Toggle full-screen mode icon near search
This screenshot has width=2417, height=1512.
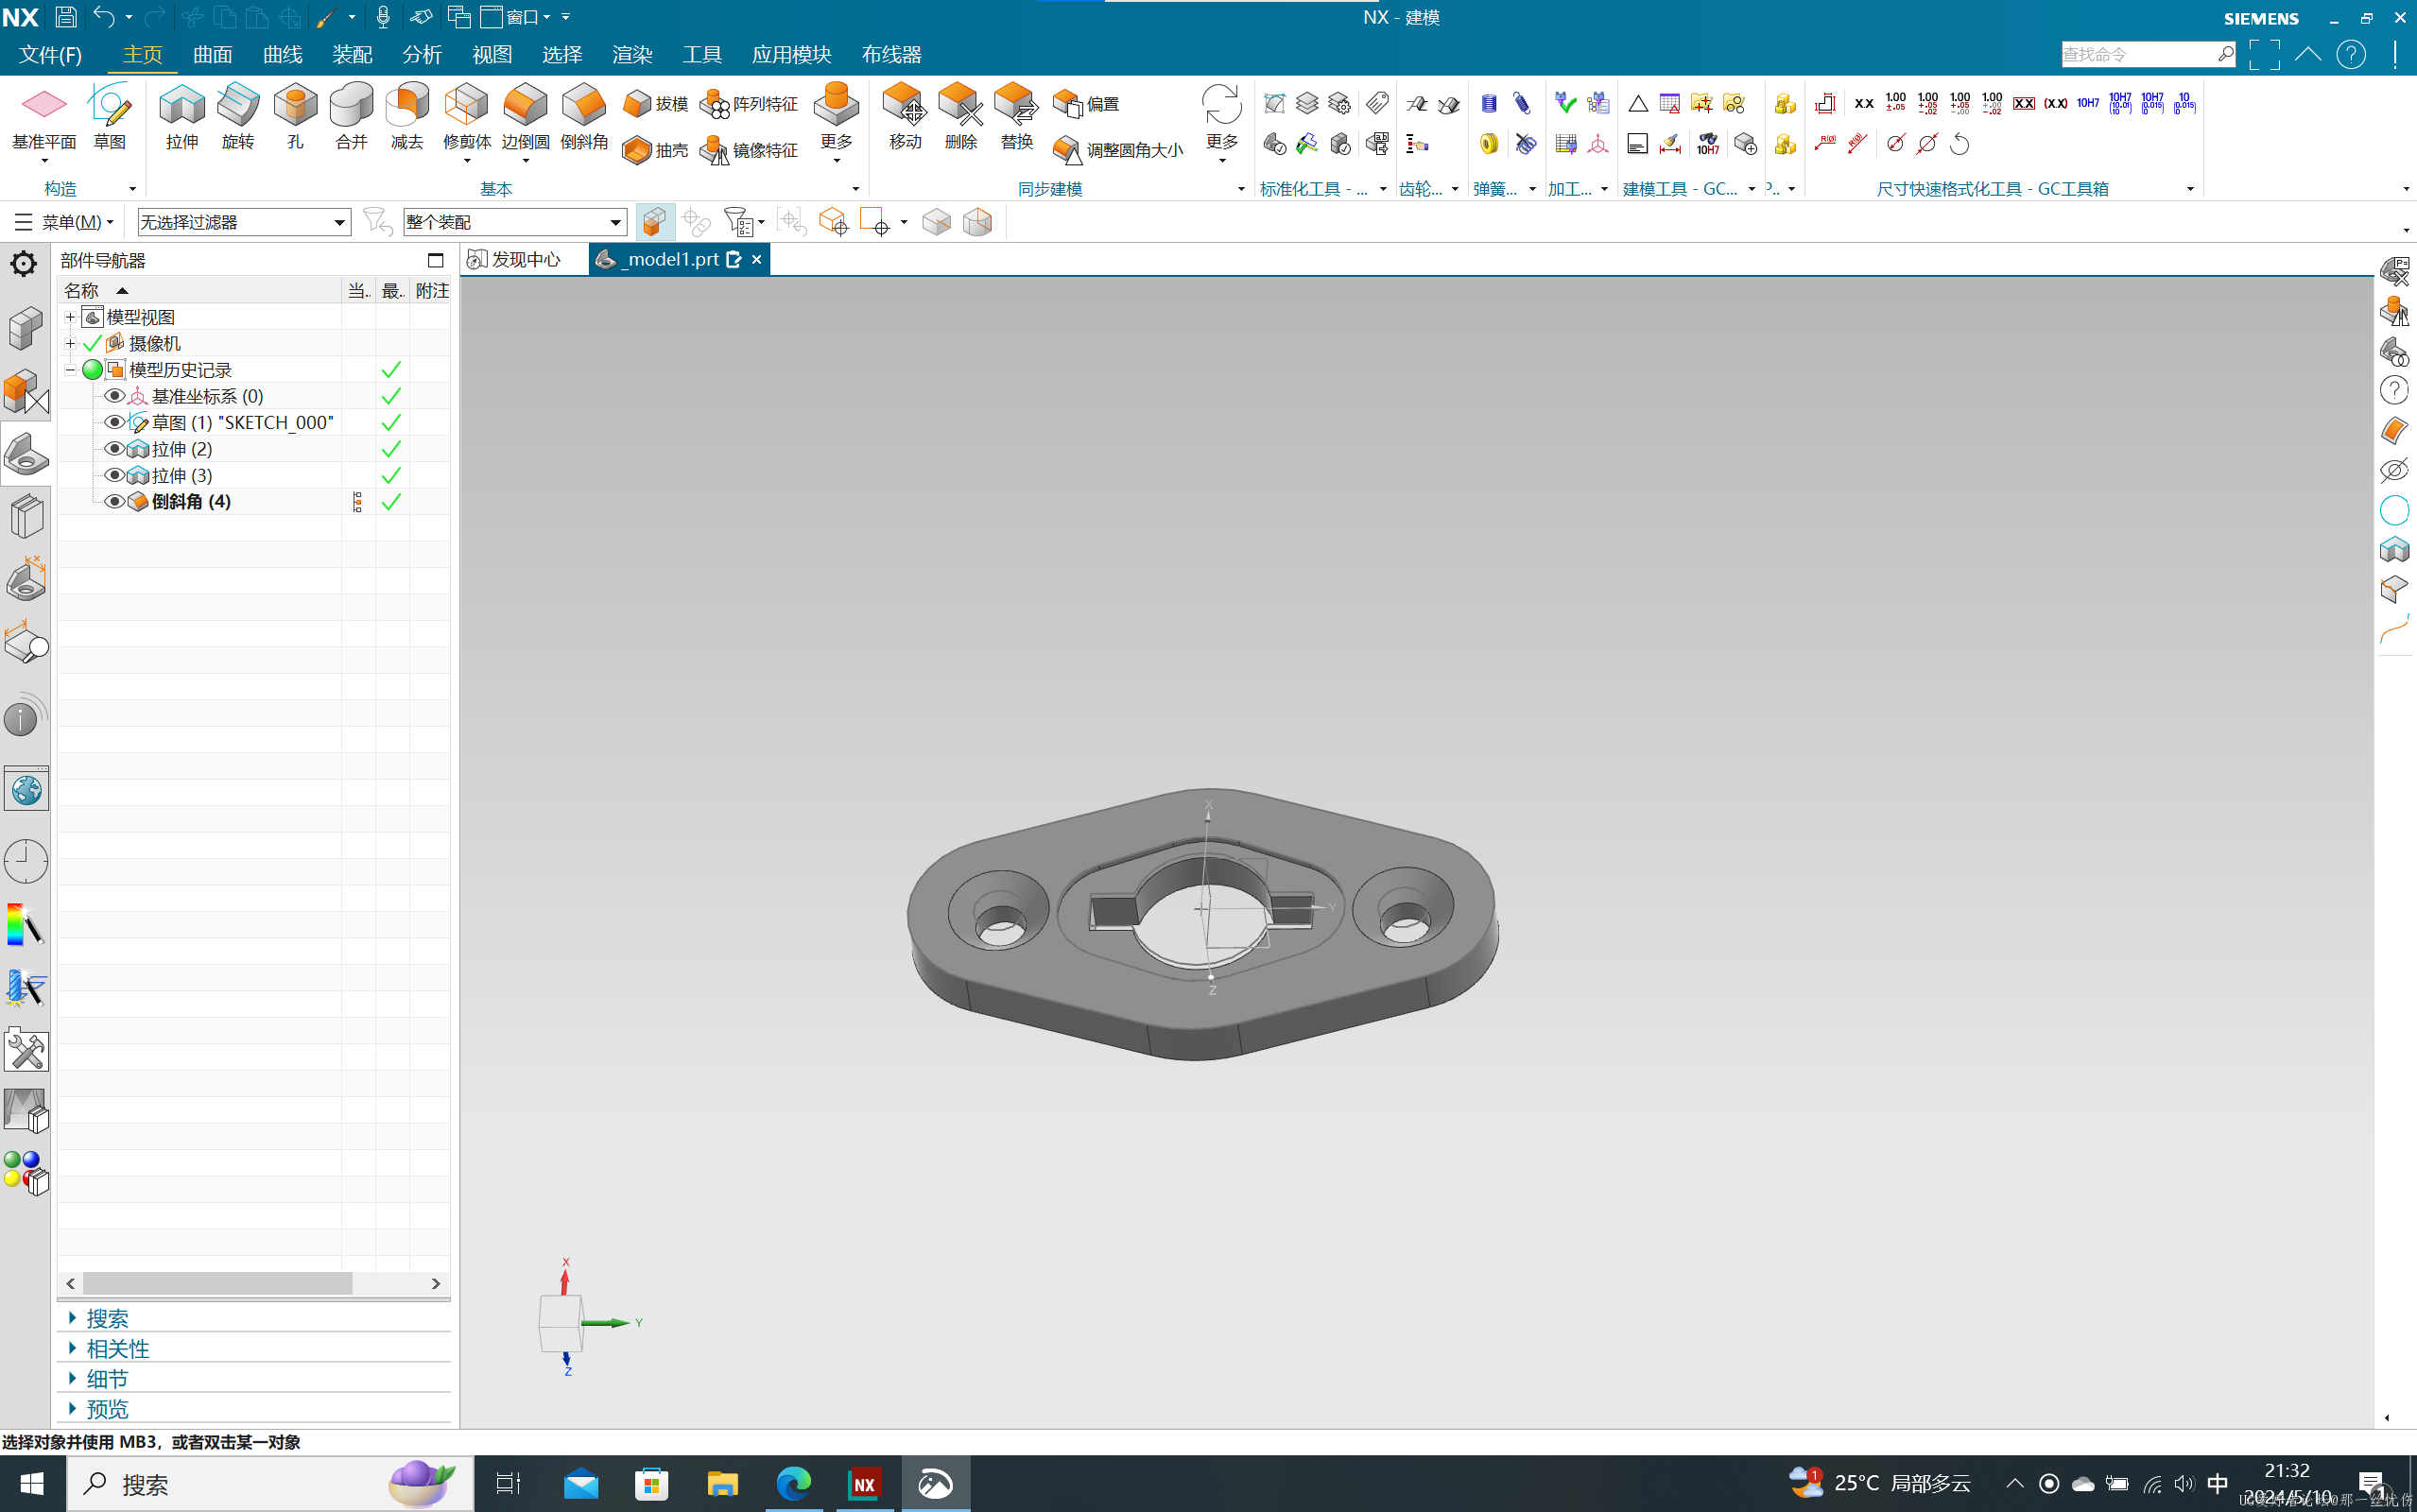click(2264, 54)
